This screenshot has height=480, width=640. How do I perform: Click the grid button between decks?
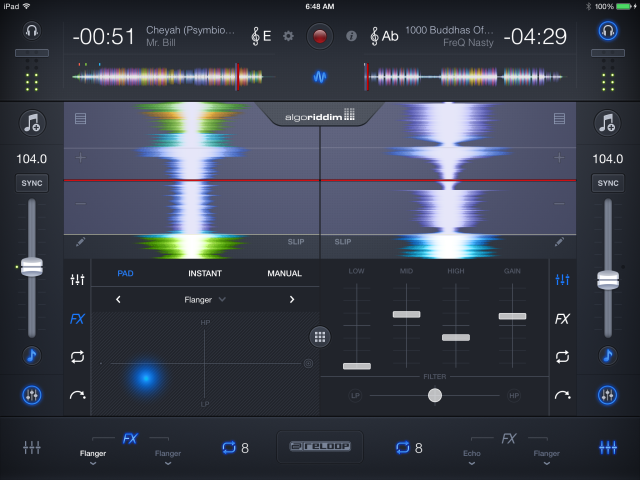pos(320,337)
